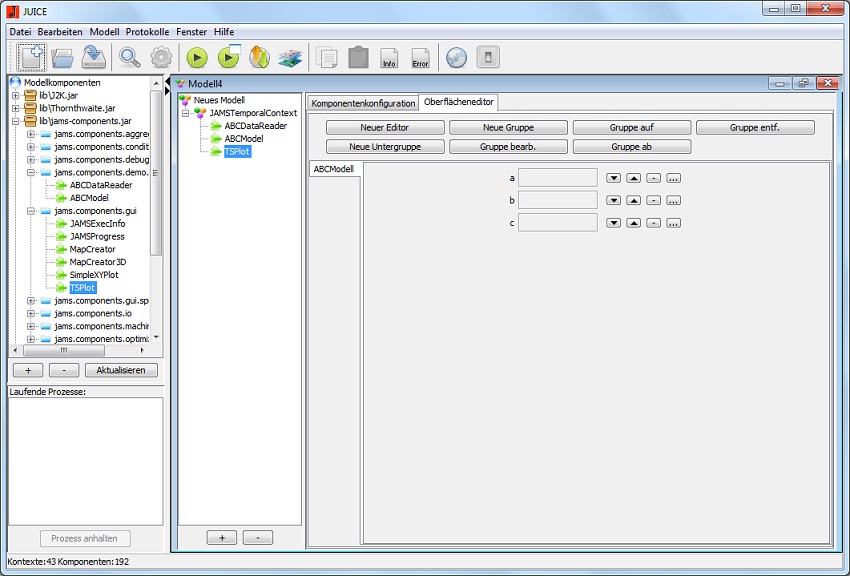Click the move-up arrow for parameter b
Screen dimensions: 850x576
[633, 200]
